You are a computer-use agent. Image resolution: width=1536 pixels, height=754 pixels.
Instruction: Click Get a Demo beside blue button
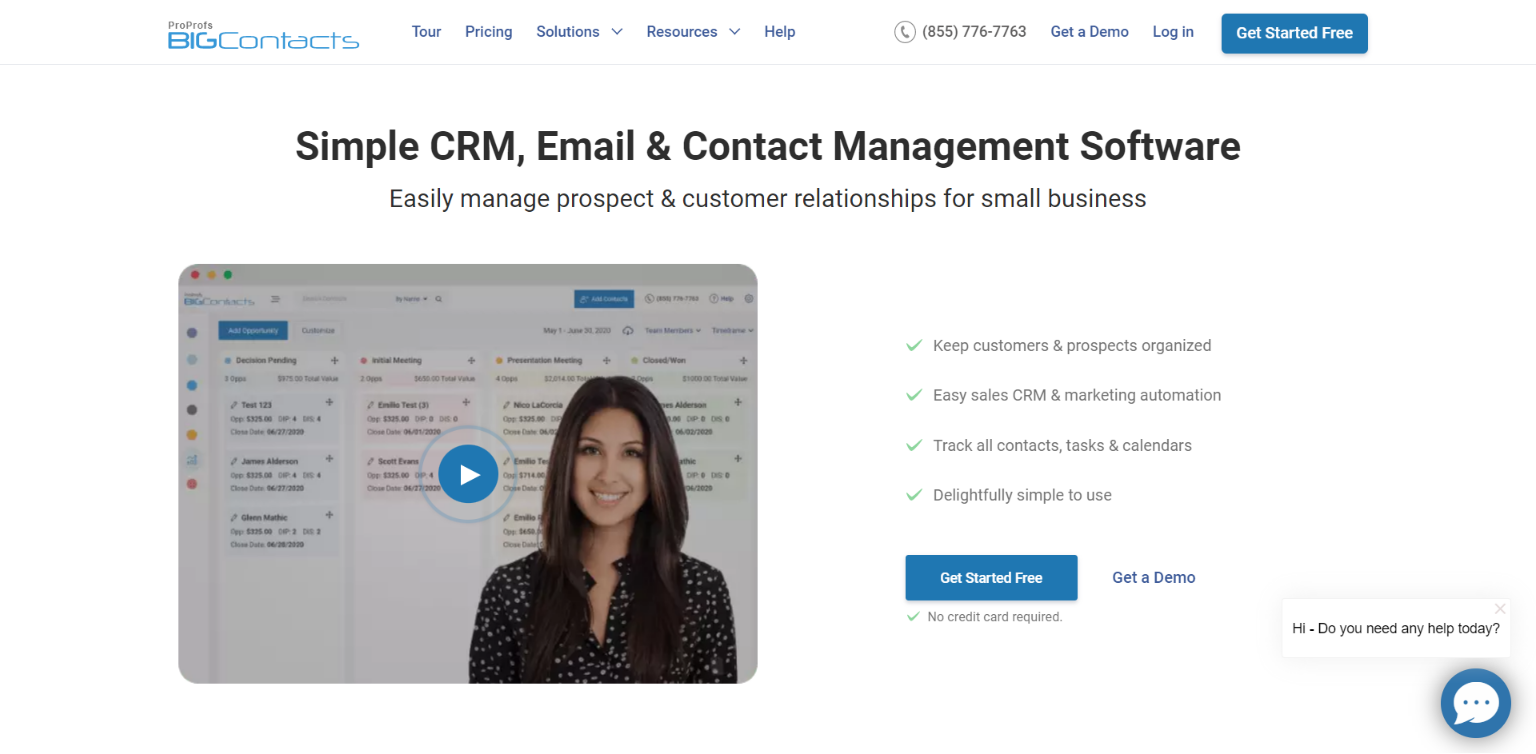coord(1153,578)
